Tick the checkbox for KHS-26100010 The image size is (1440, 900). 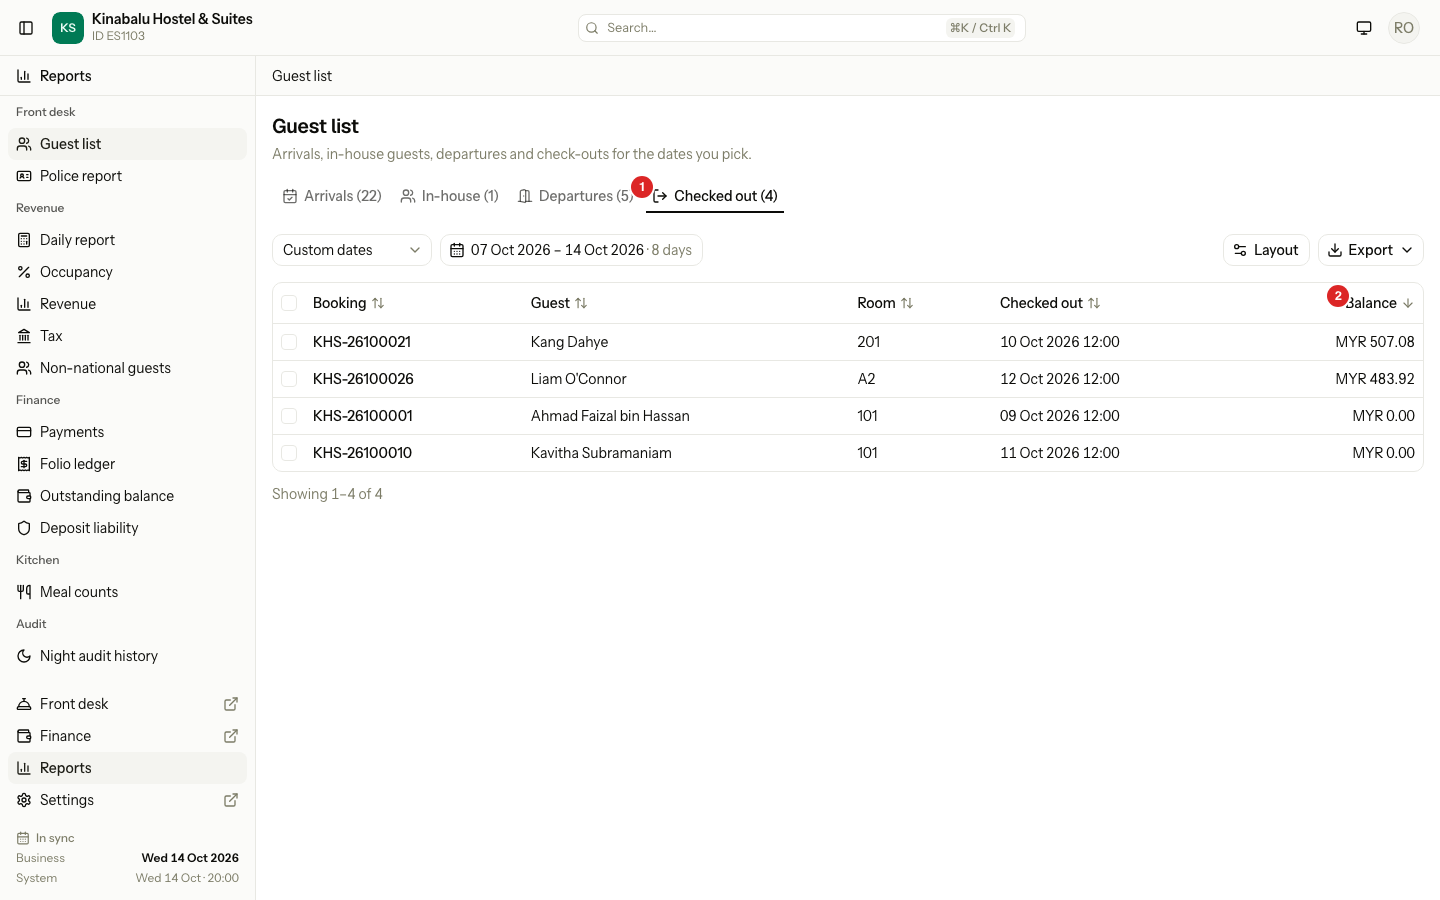pyautogui.click(x=289, y=453)
